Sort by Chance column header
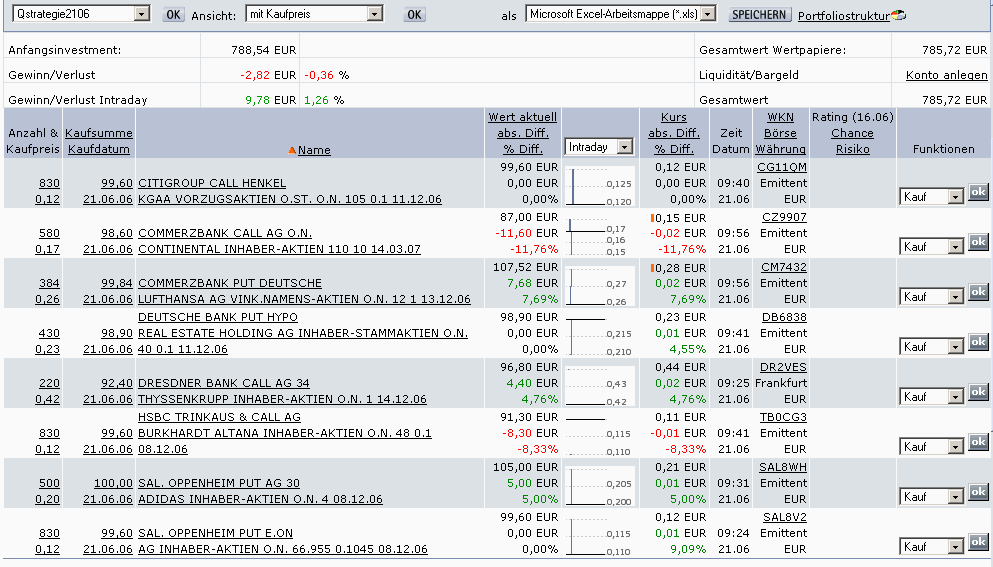The image size is (993, 567). (x=852, y=133)
